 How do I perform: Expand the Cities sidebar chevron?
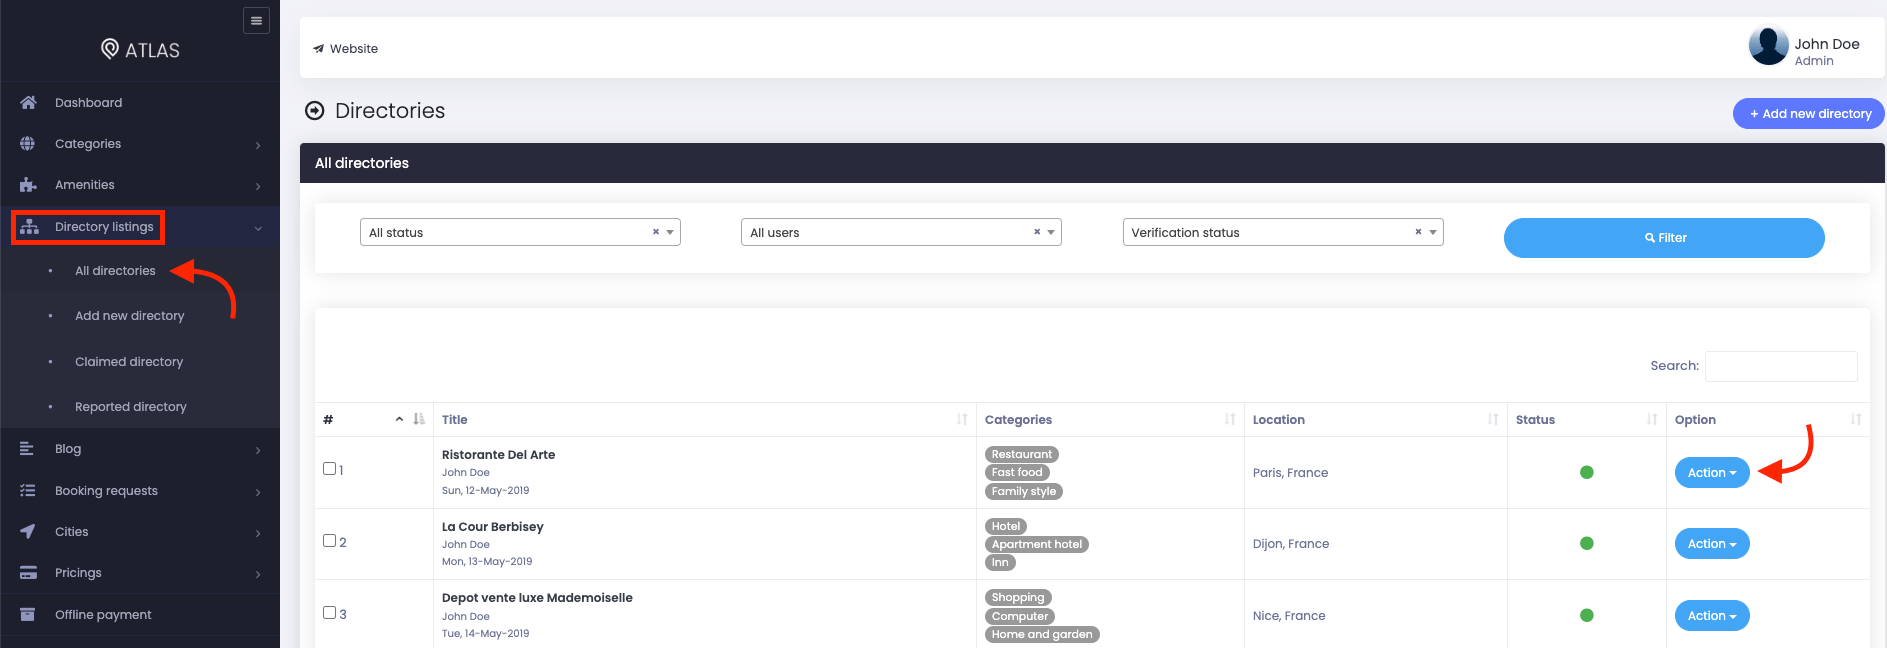tap(258, 533)
